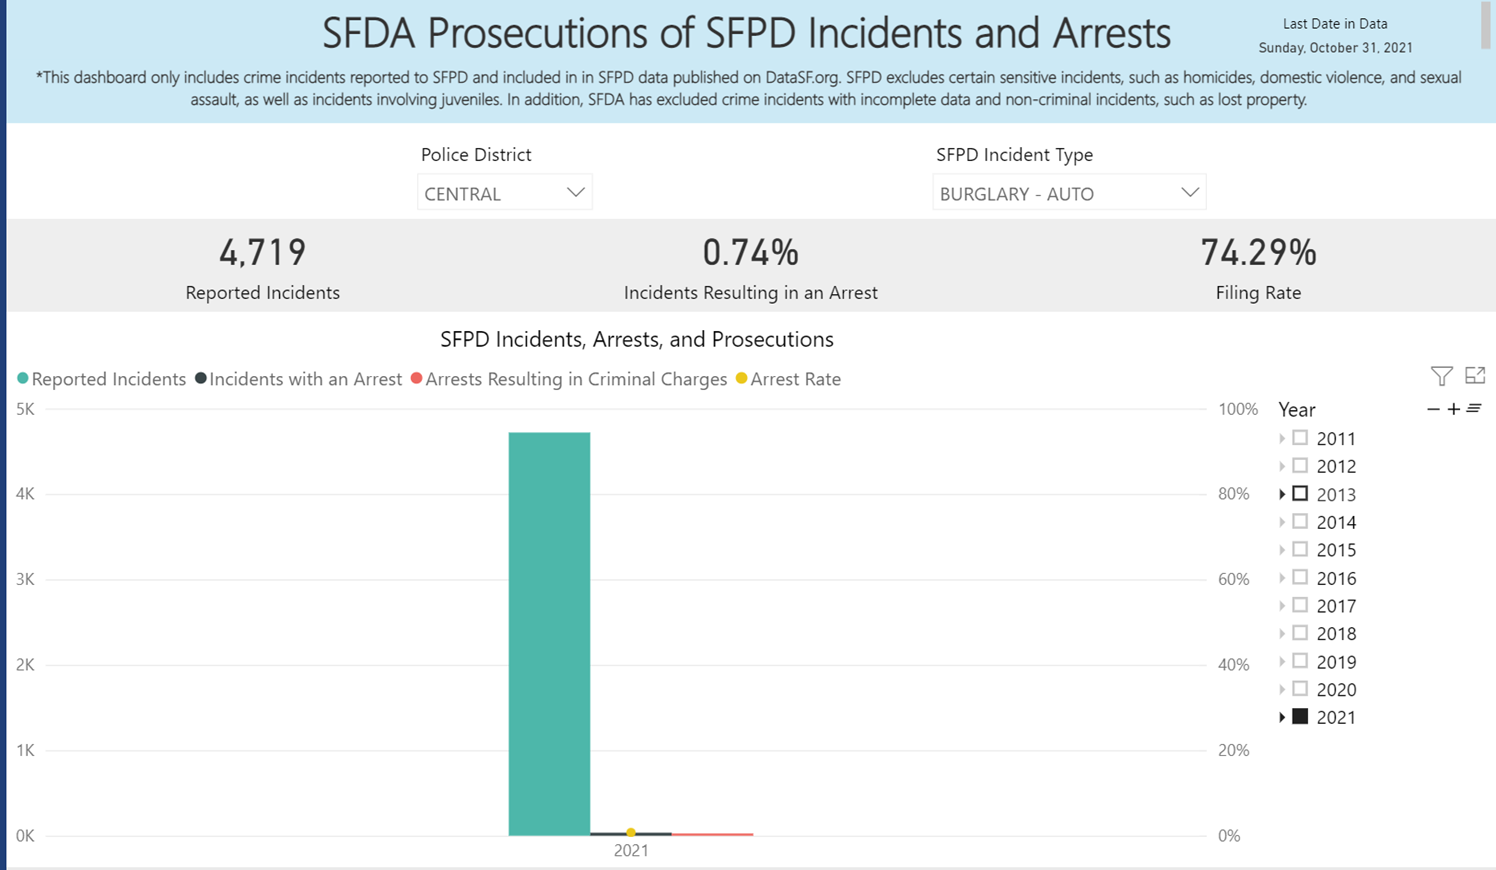Click Arrests Resulting in Criminal Charges legend entry

pyautogui.click(x=569, y=379)
